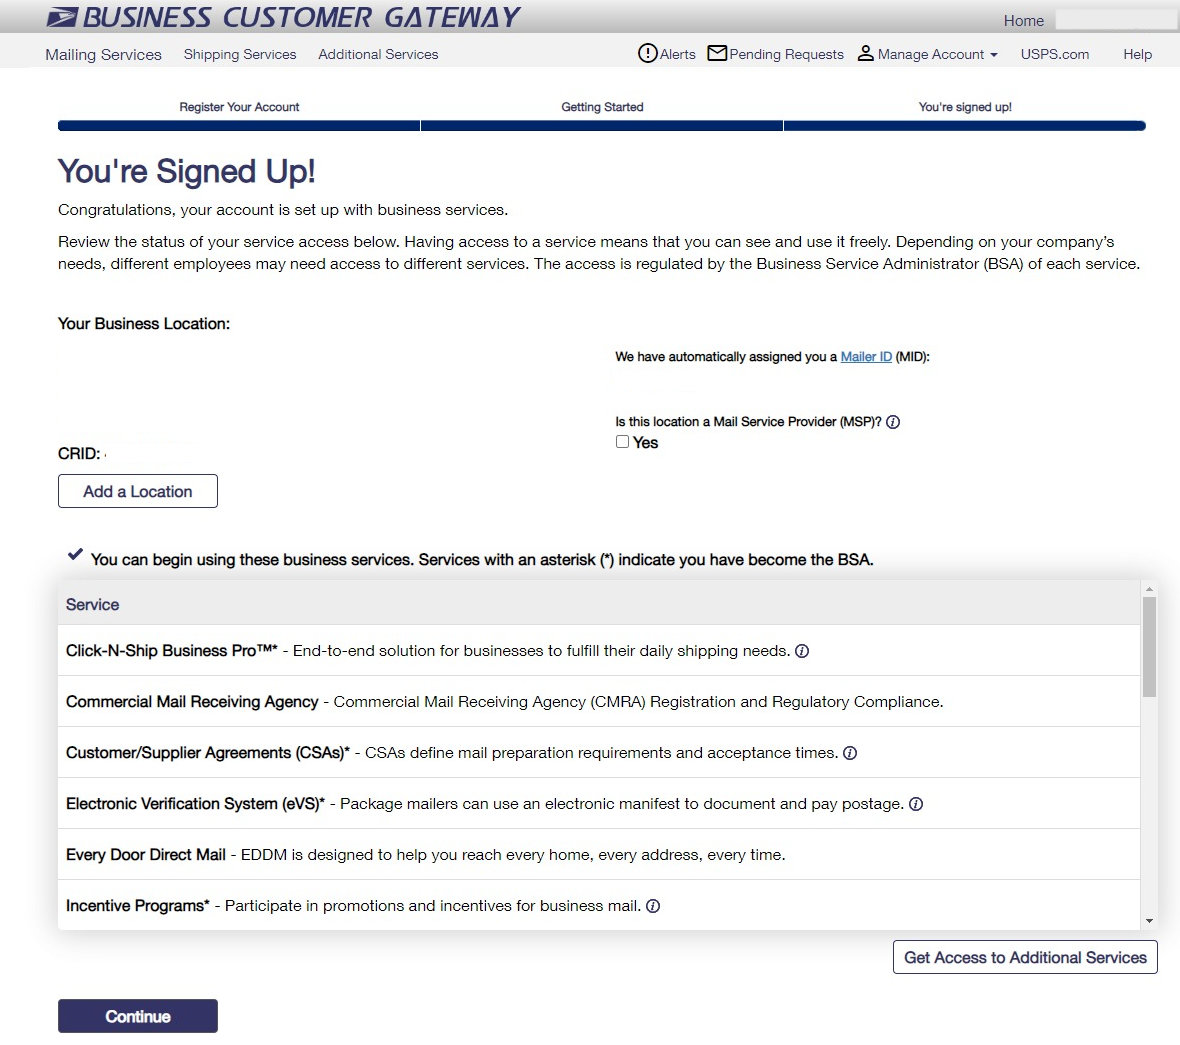Select the Click-N-Ship Business Pro service row
1180x1045 pixels.
tap(599, 651)
